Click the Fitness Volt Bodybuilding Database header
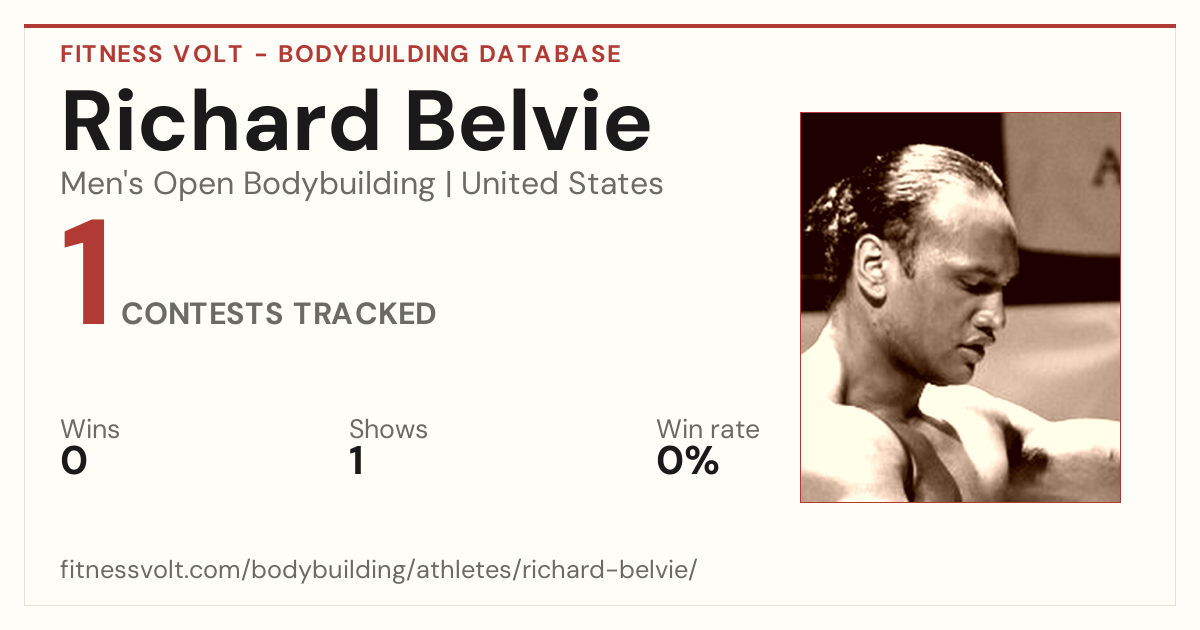 pyautogui.click(x=341, y=54)
